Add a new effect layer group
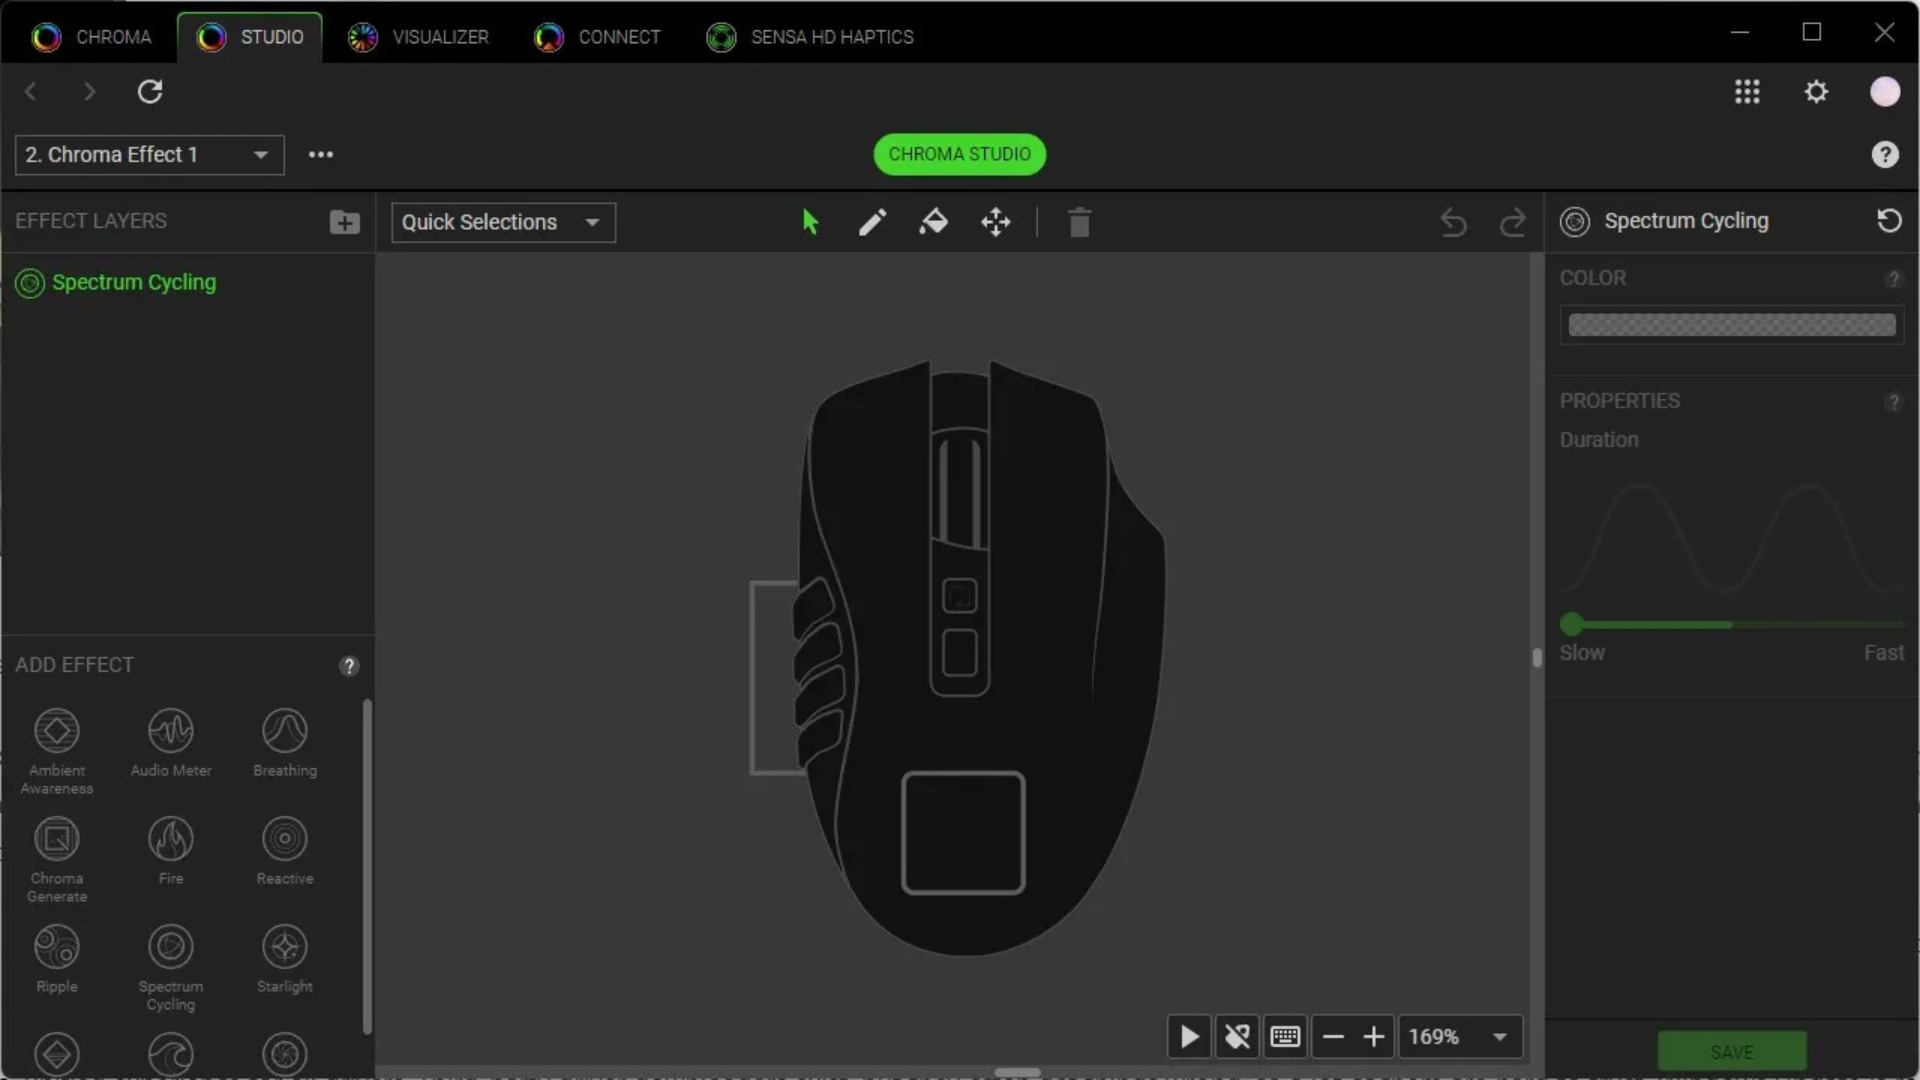This screenshot has width=1920, height=1080. click(x=344, y=222)
